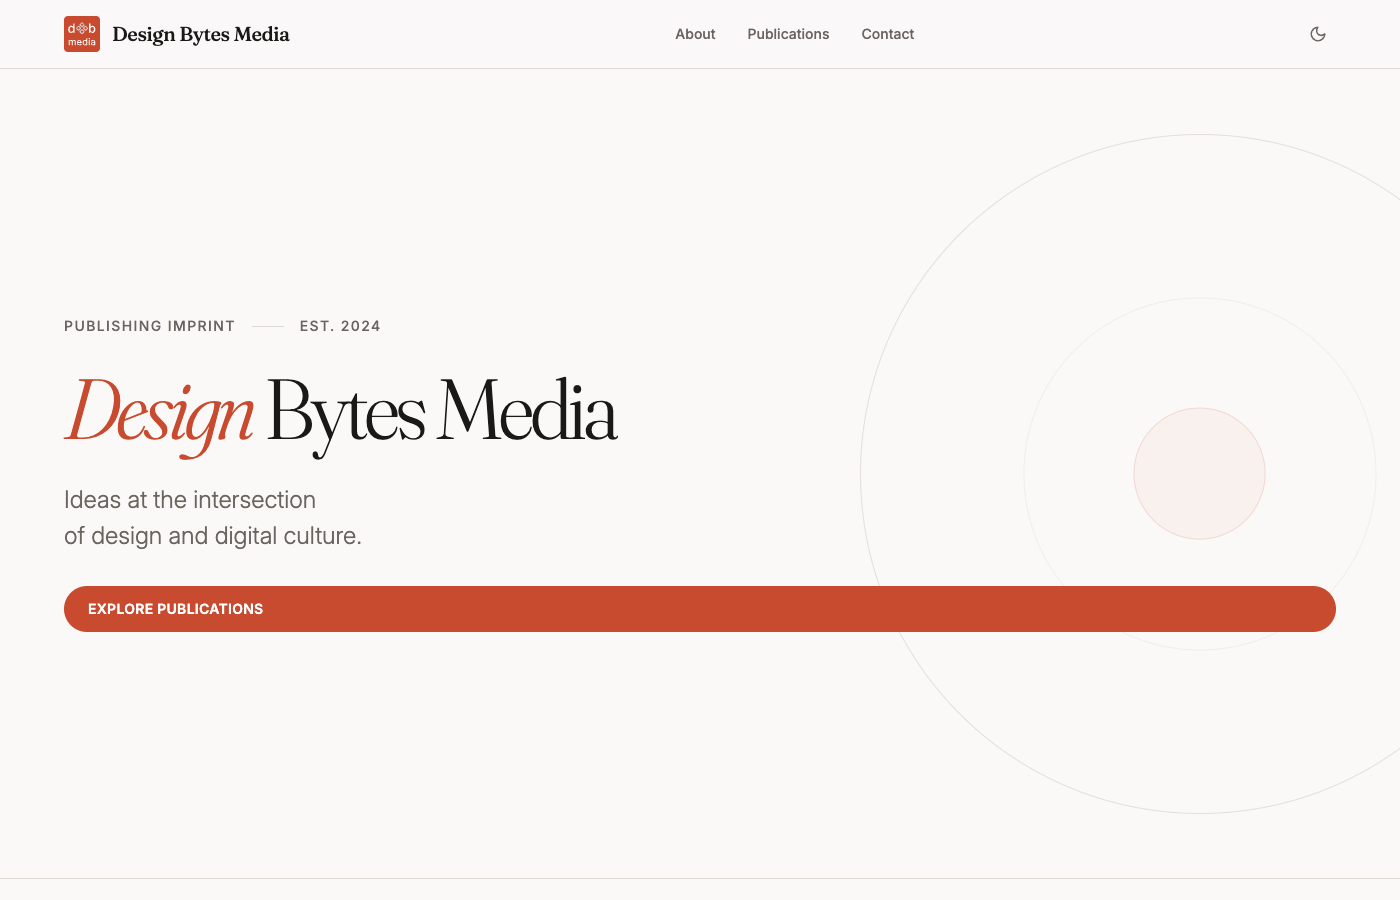Navigate to the Publications section

tap(788, 33)
